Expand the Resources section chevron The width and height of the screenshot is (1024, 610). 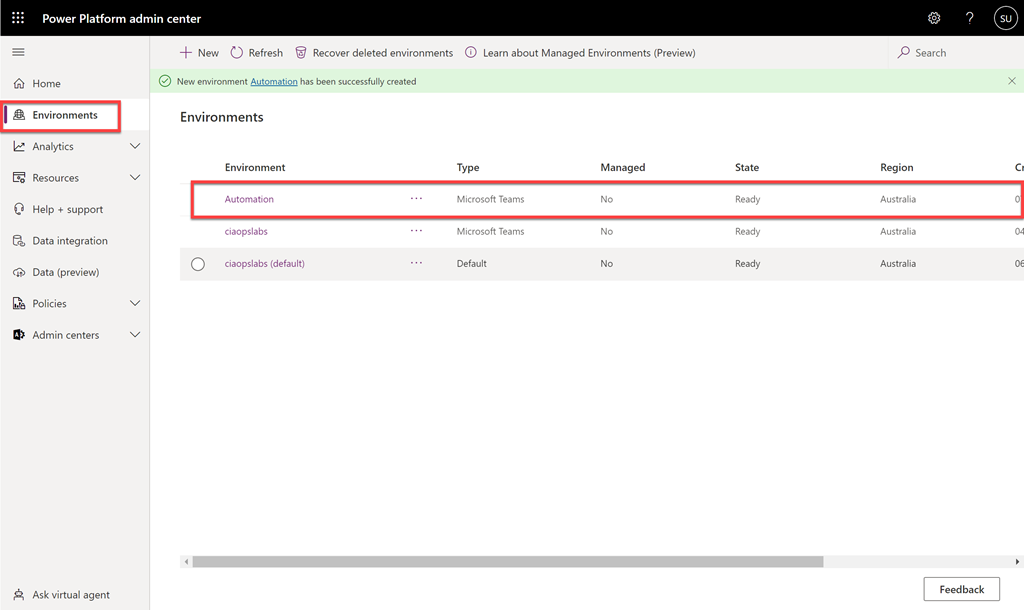pyautogui.click(x=135, y=178)
